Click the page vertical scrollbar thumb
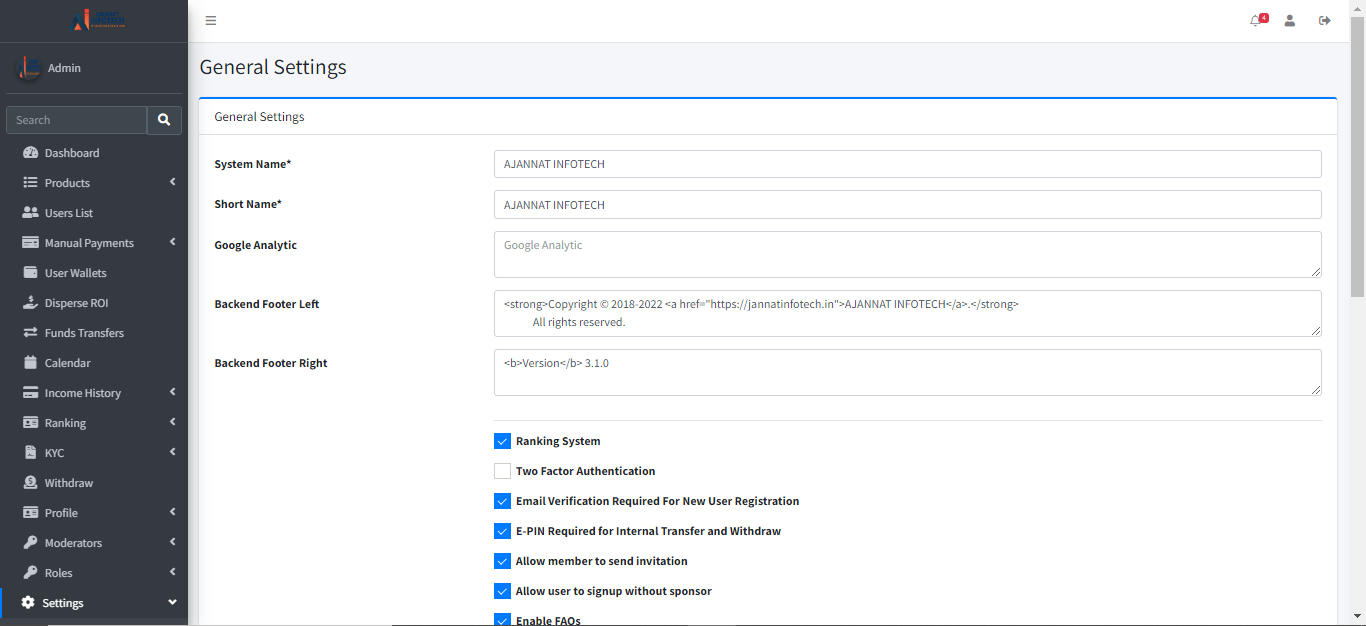 [x=1357, y=160]
